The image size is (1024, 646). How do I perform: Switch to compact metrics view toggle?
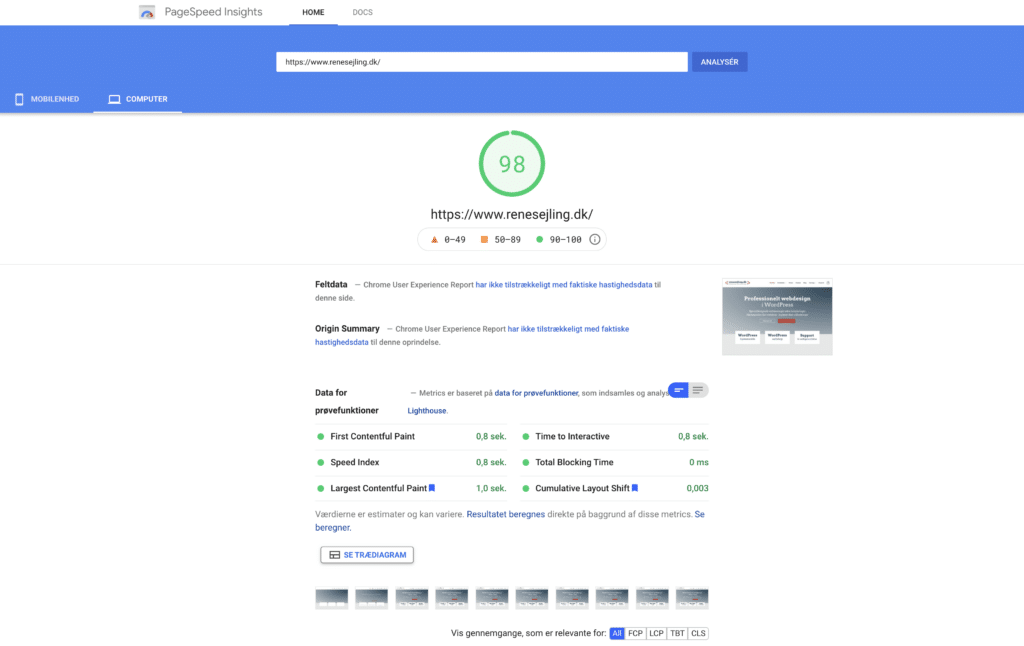pos(679,390)
